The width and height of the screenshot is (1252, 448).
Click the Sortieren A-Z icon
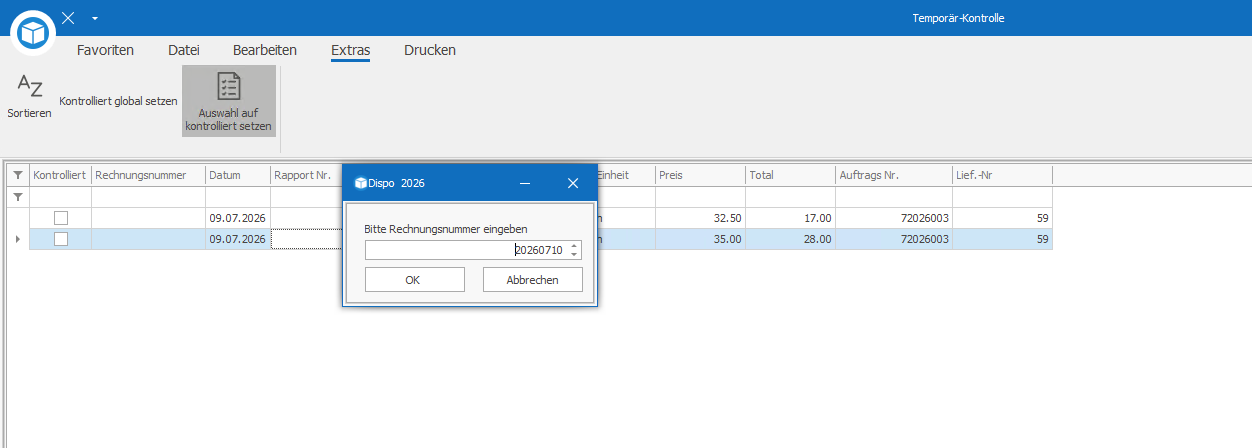click(x=30, y=87)
